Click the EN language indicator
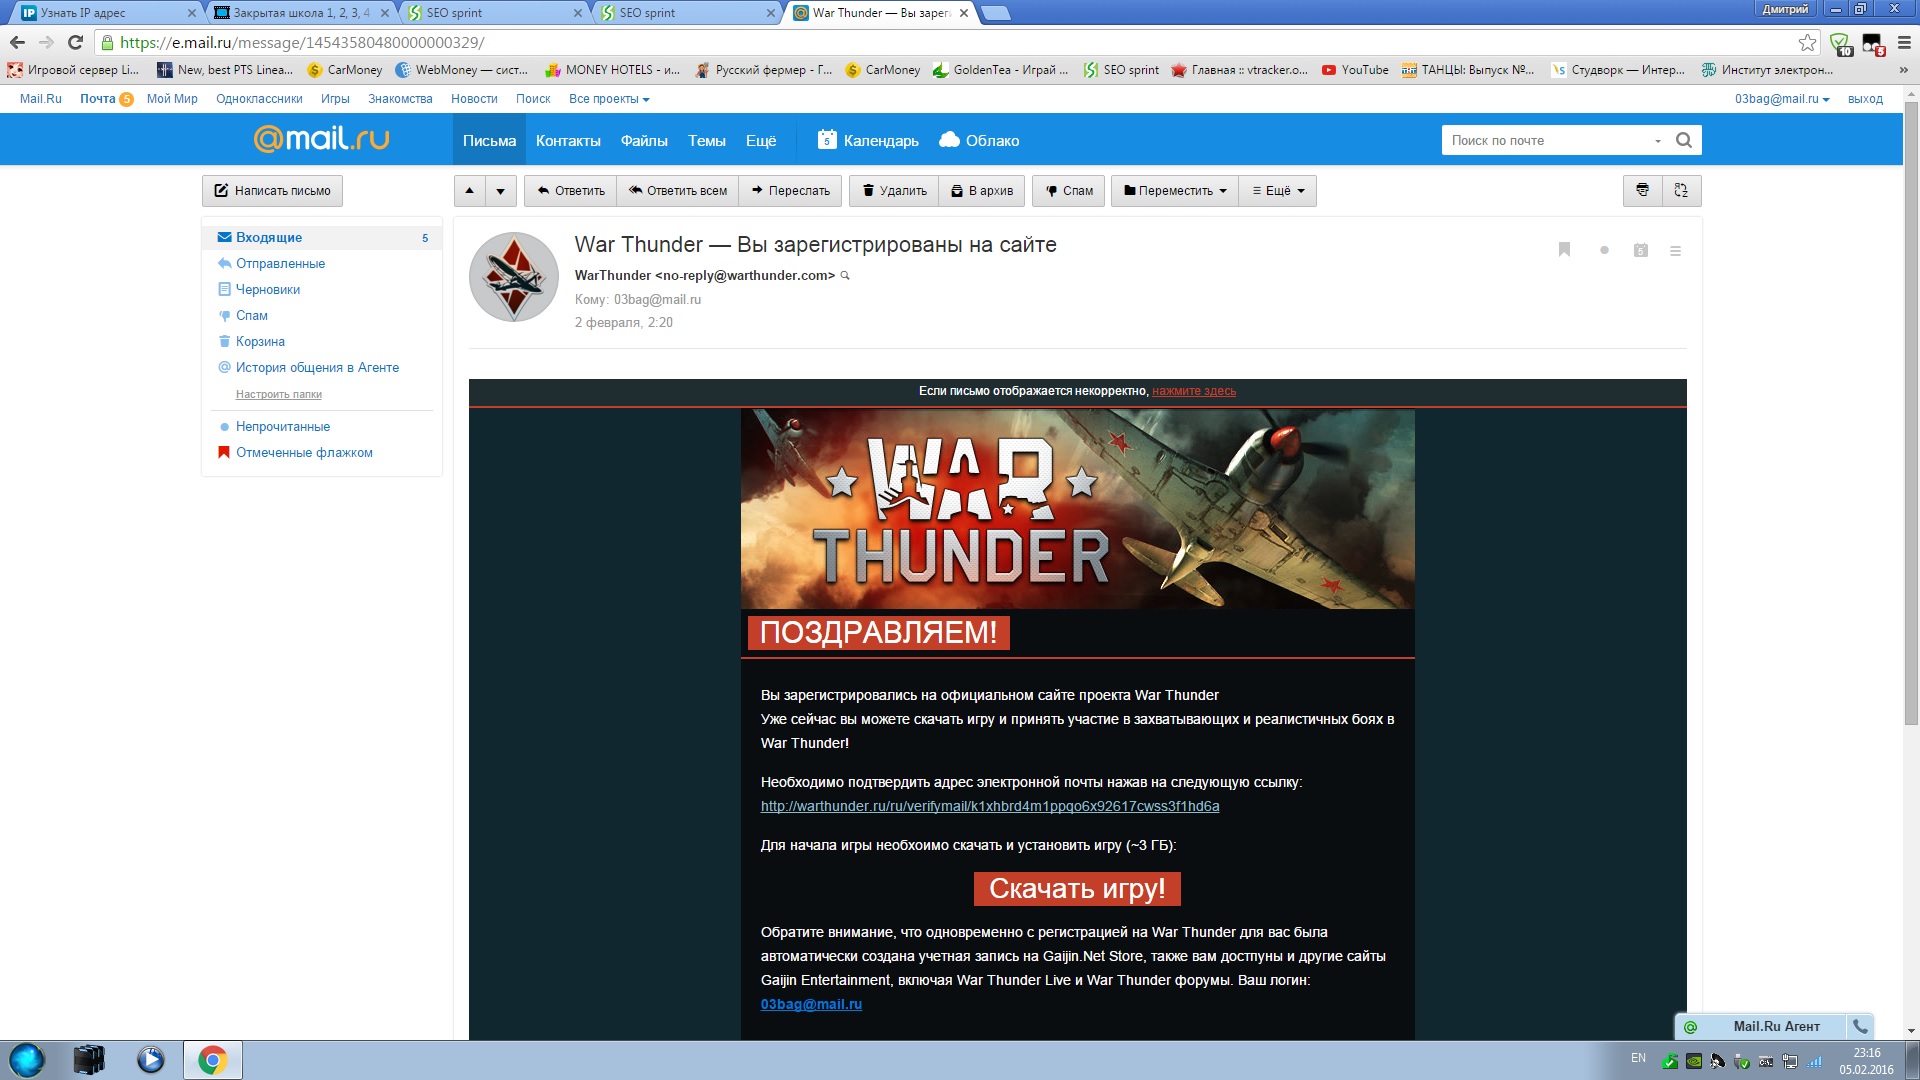This screenshot has height=1080, width=1920. point(1638,1058)
